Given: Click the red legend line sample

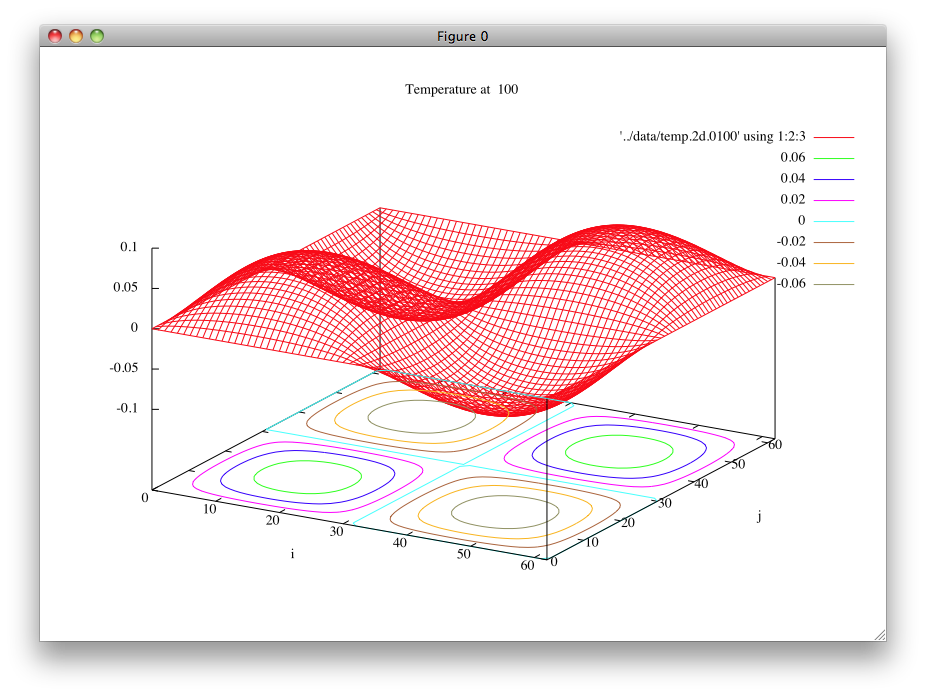Looking at the screenshot, I should 834,137.
